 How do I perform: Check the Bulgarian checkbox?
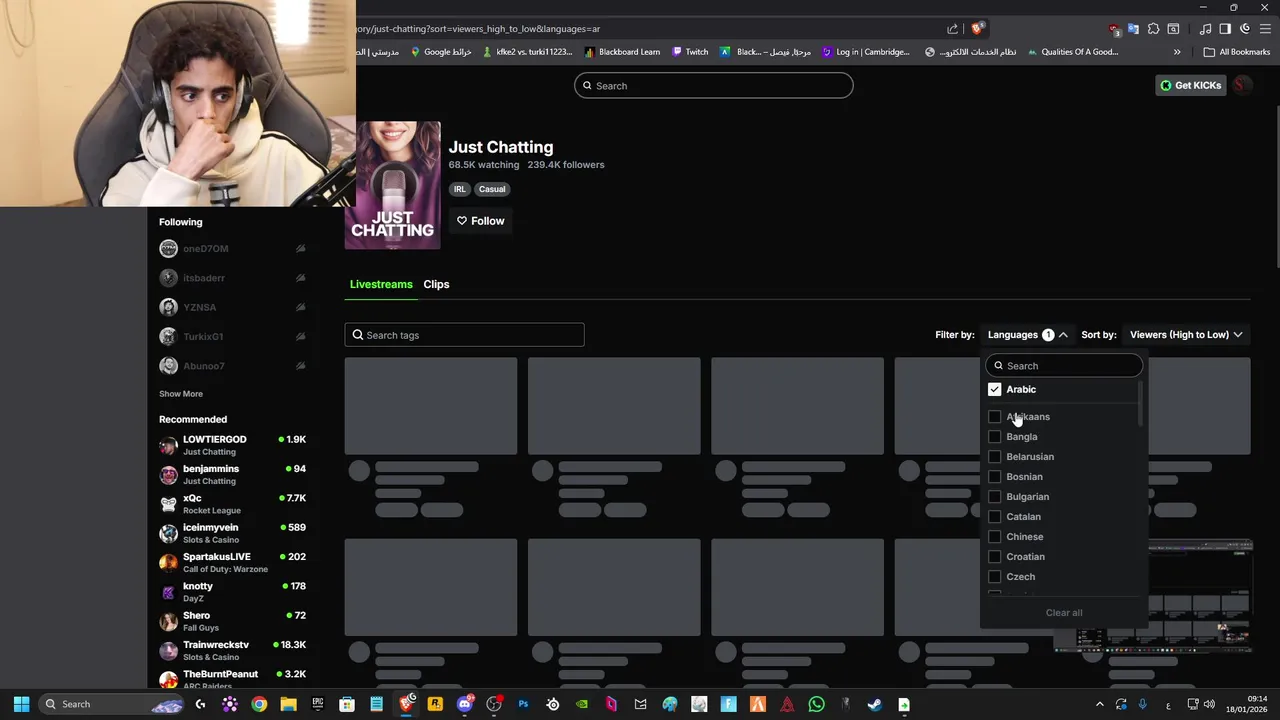pos(994,497)
